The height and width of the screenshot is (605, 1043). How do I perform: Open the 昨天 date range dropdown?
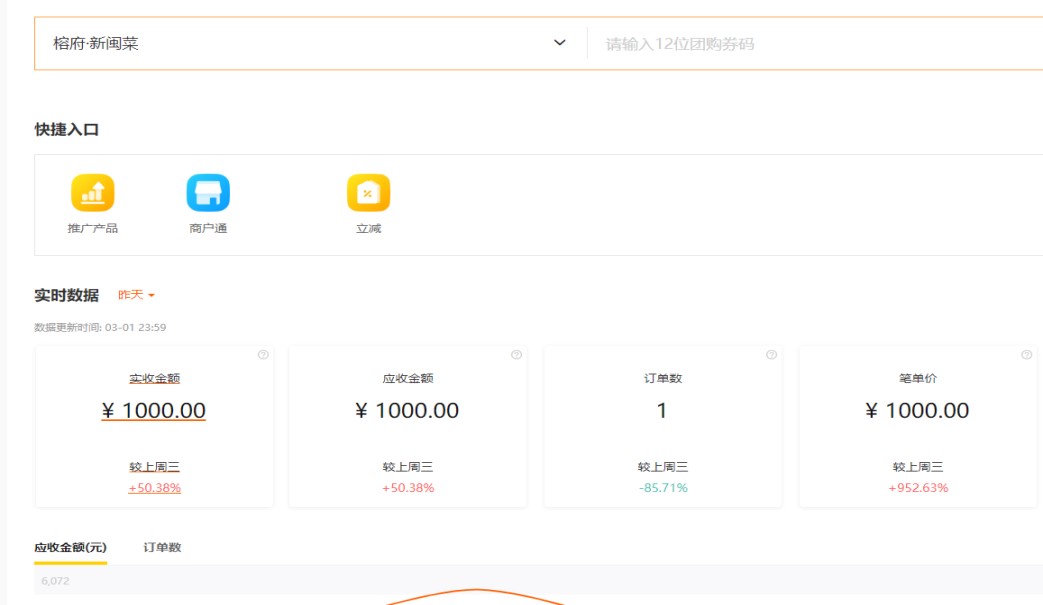point(136,295)
